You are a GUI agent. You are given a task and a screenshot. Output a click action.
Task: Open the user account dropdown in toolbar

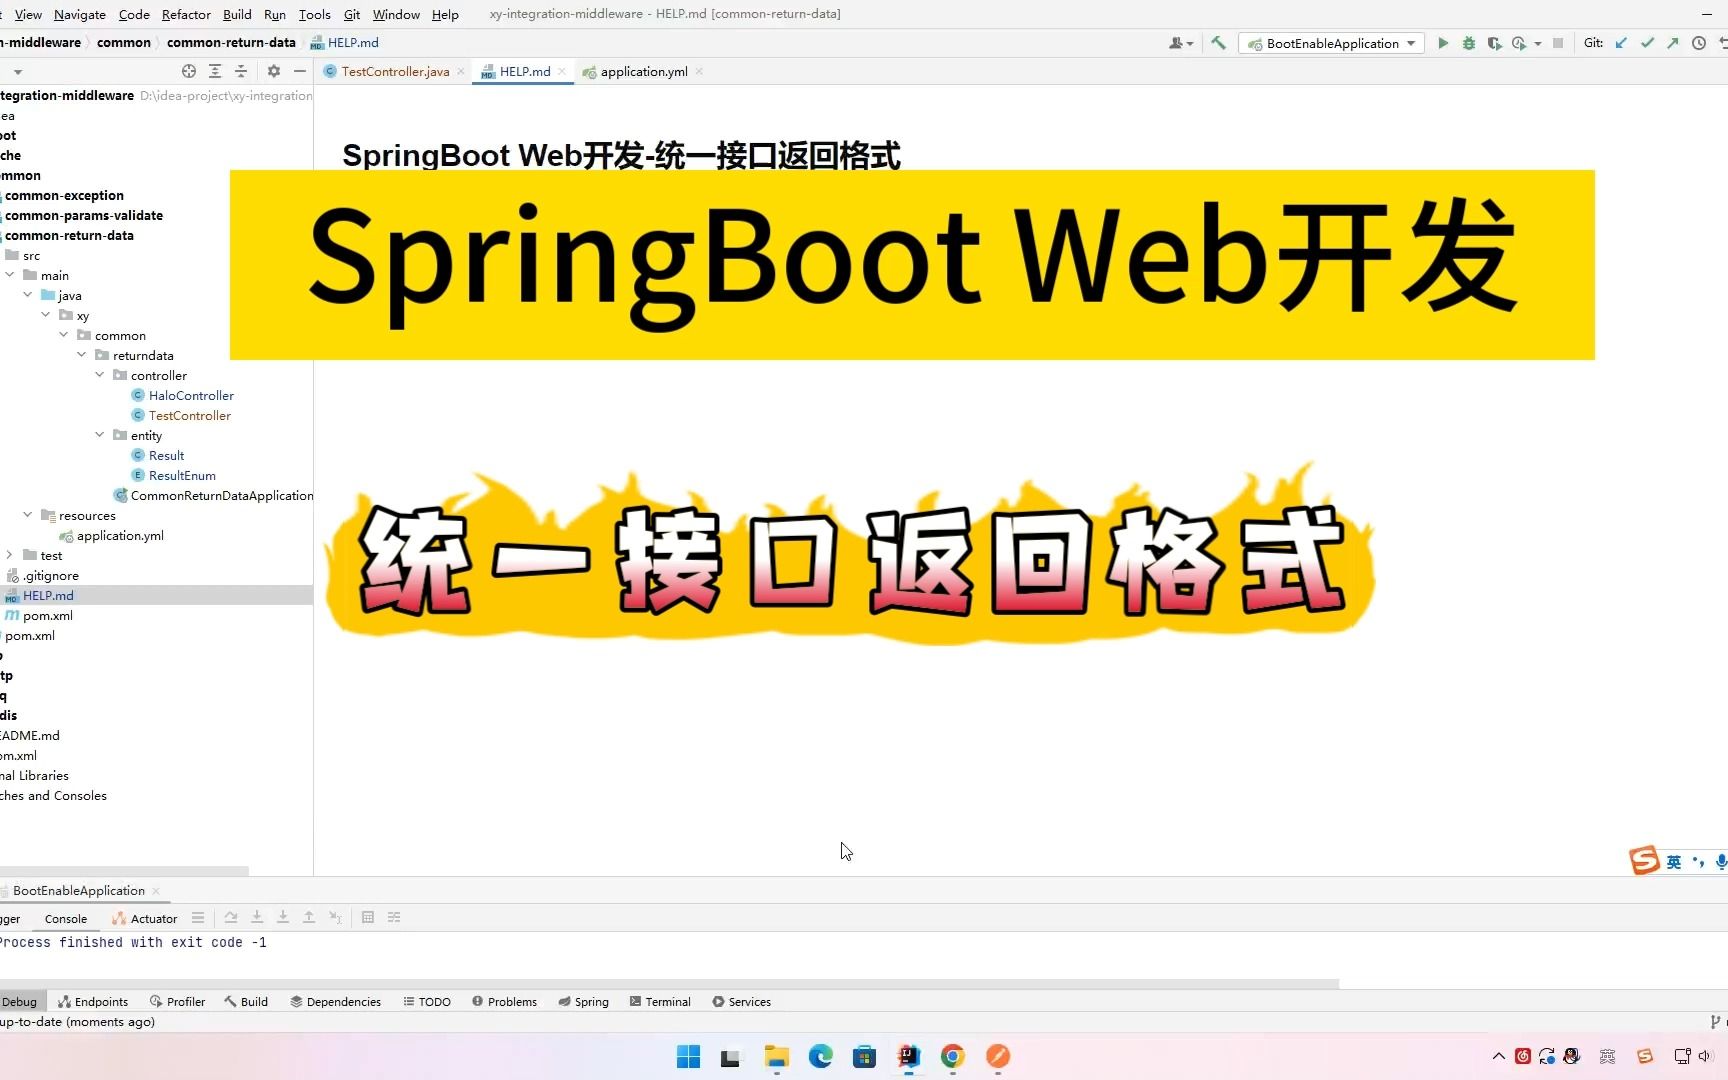[x=1181, y=43]
